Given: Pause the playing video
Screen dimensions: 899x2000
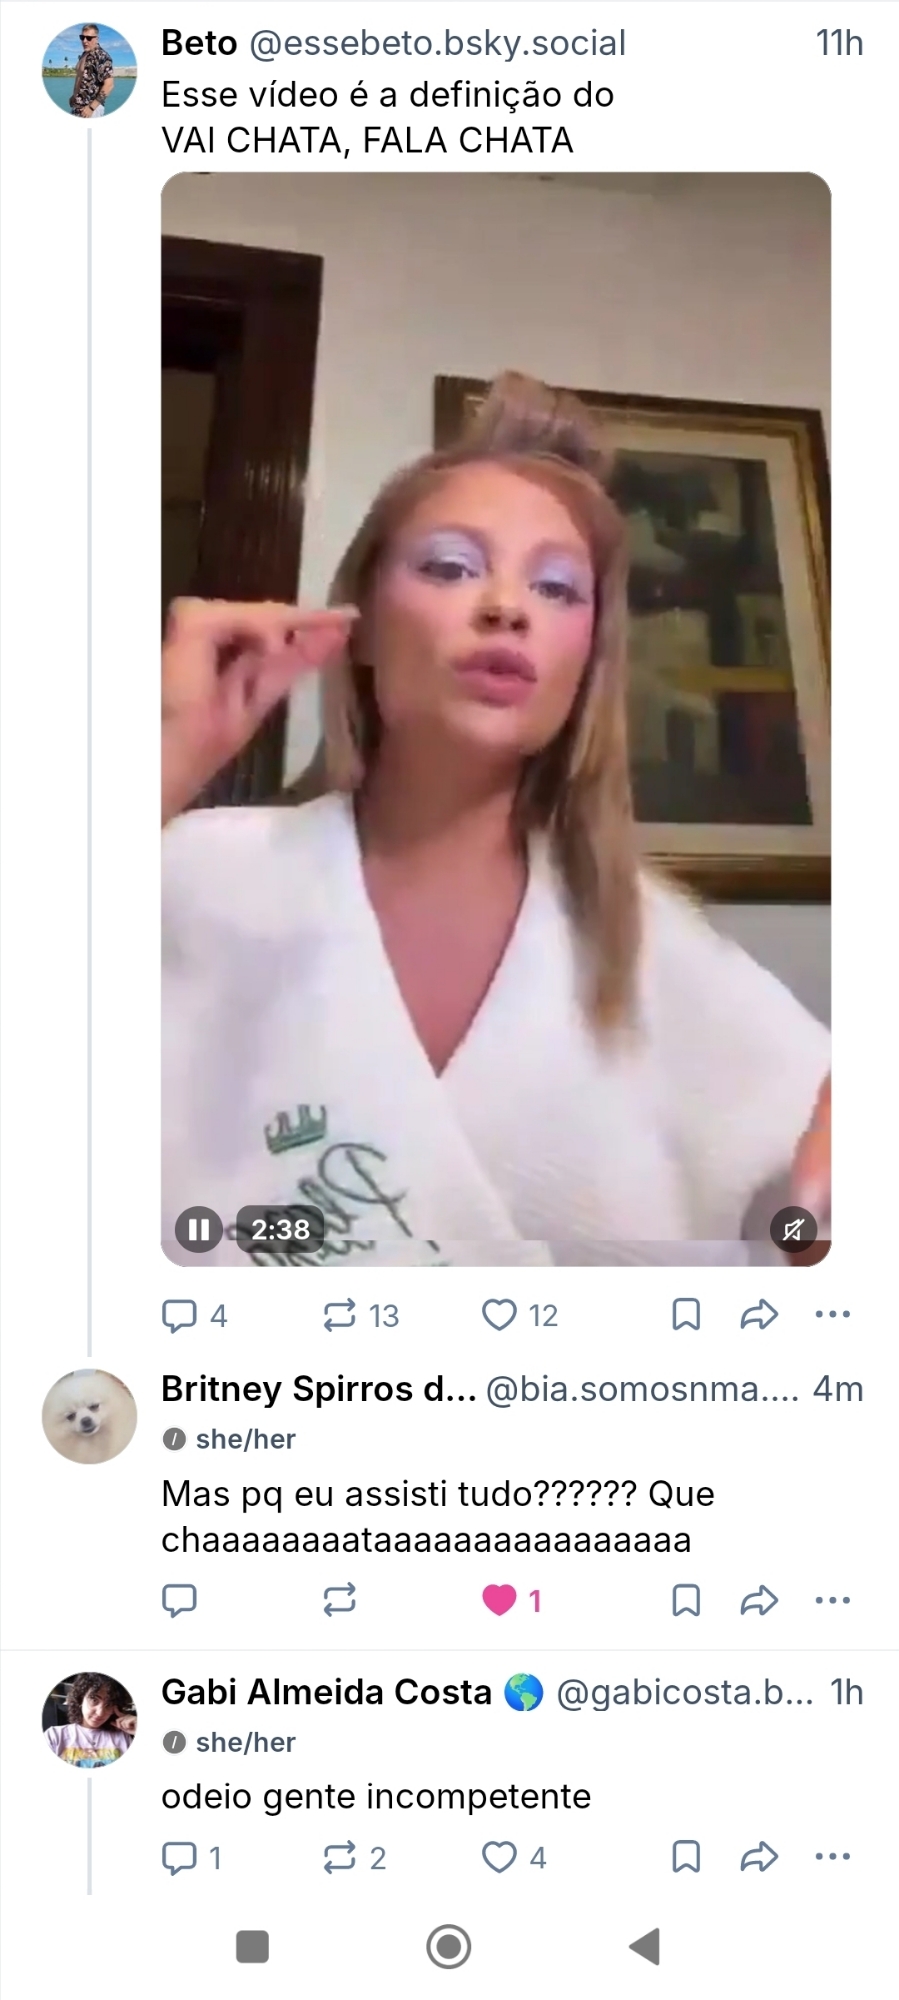Looking at the screenshot, I should pos(199,1229).
